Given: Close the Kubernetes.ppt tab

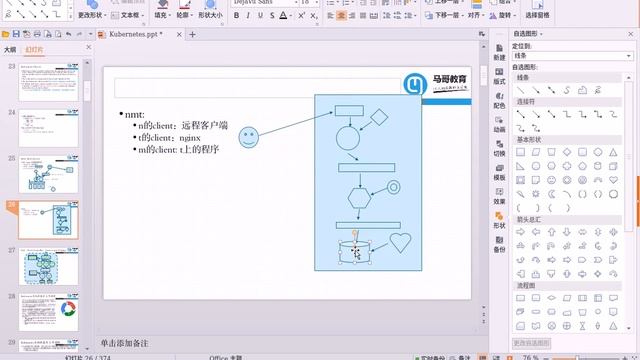Looking at the screenshot, I should point(179,35).
